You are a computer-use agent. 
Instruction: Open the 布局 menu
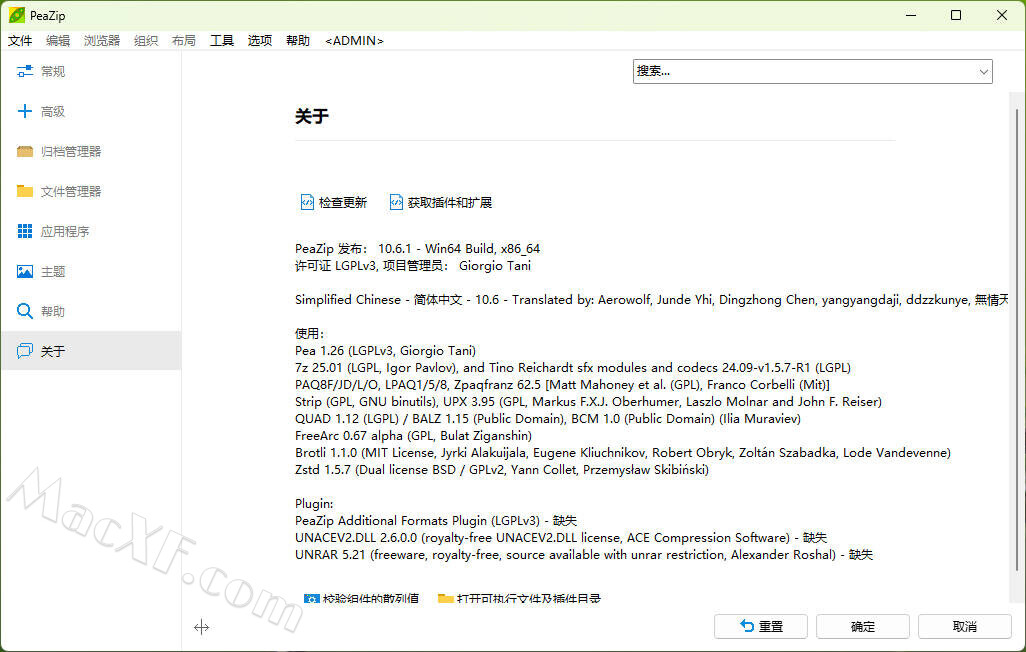point(184,41)
